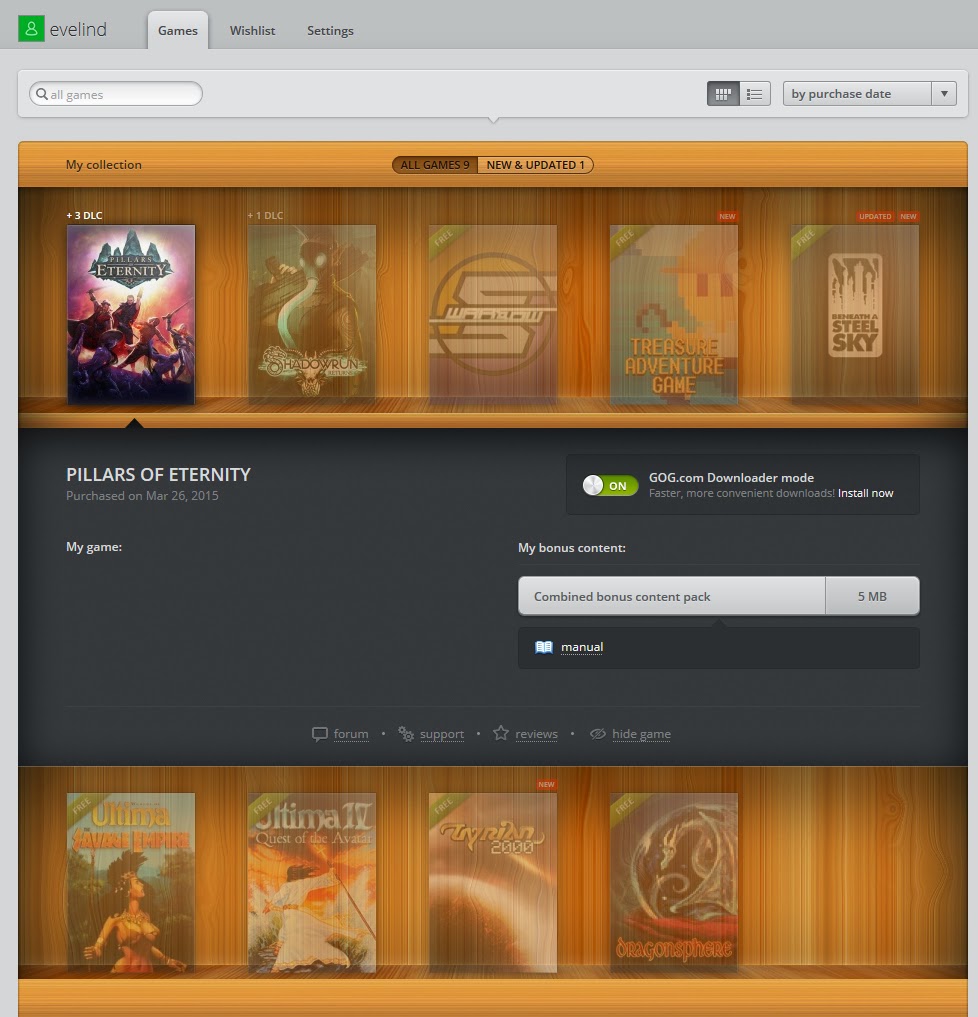This screenshot has width=978, height=1017.
Task: Open the reviews link
Action: click(536, 734)
